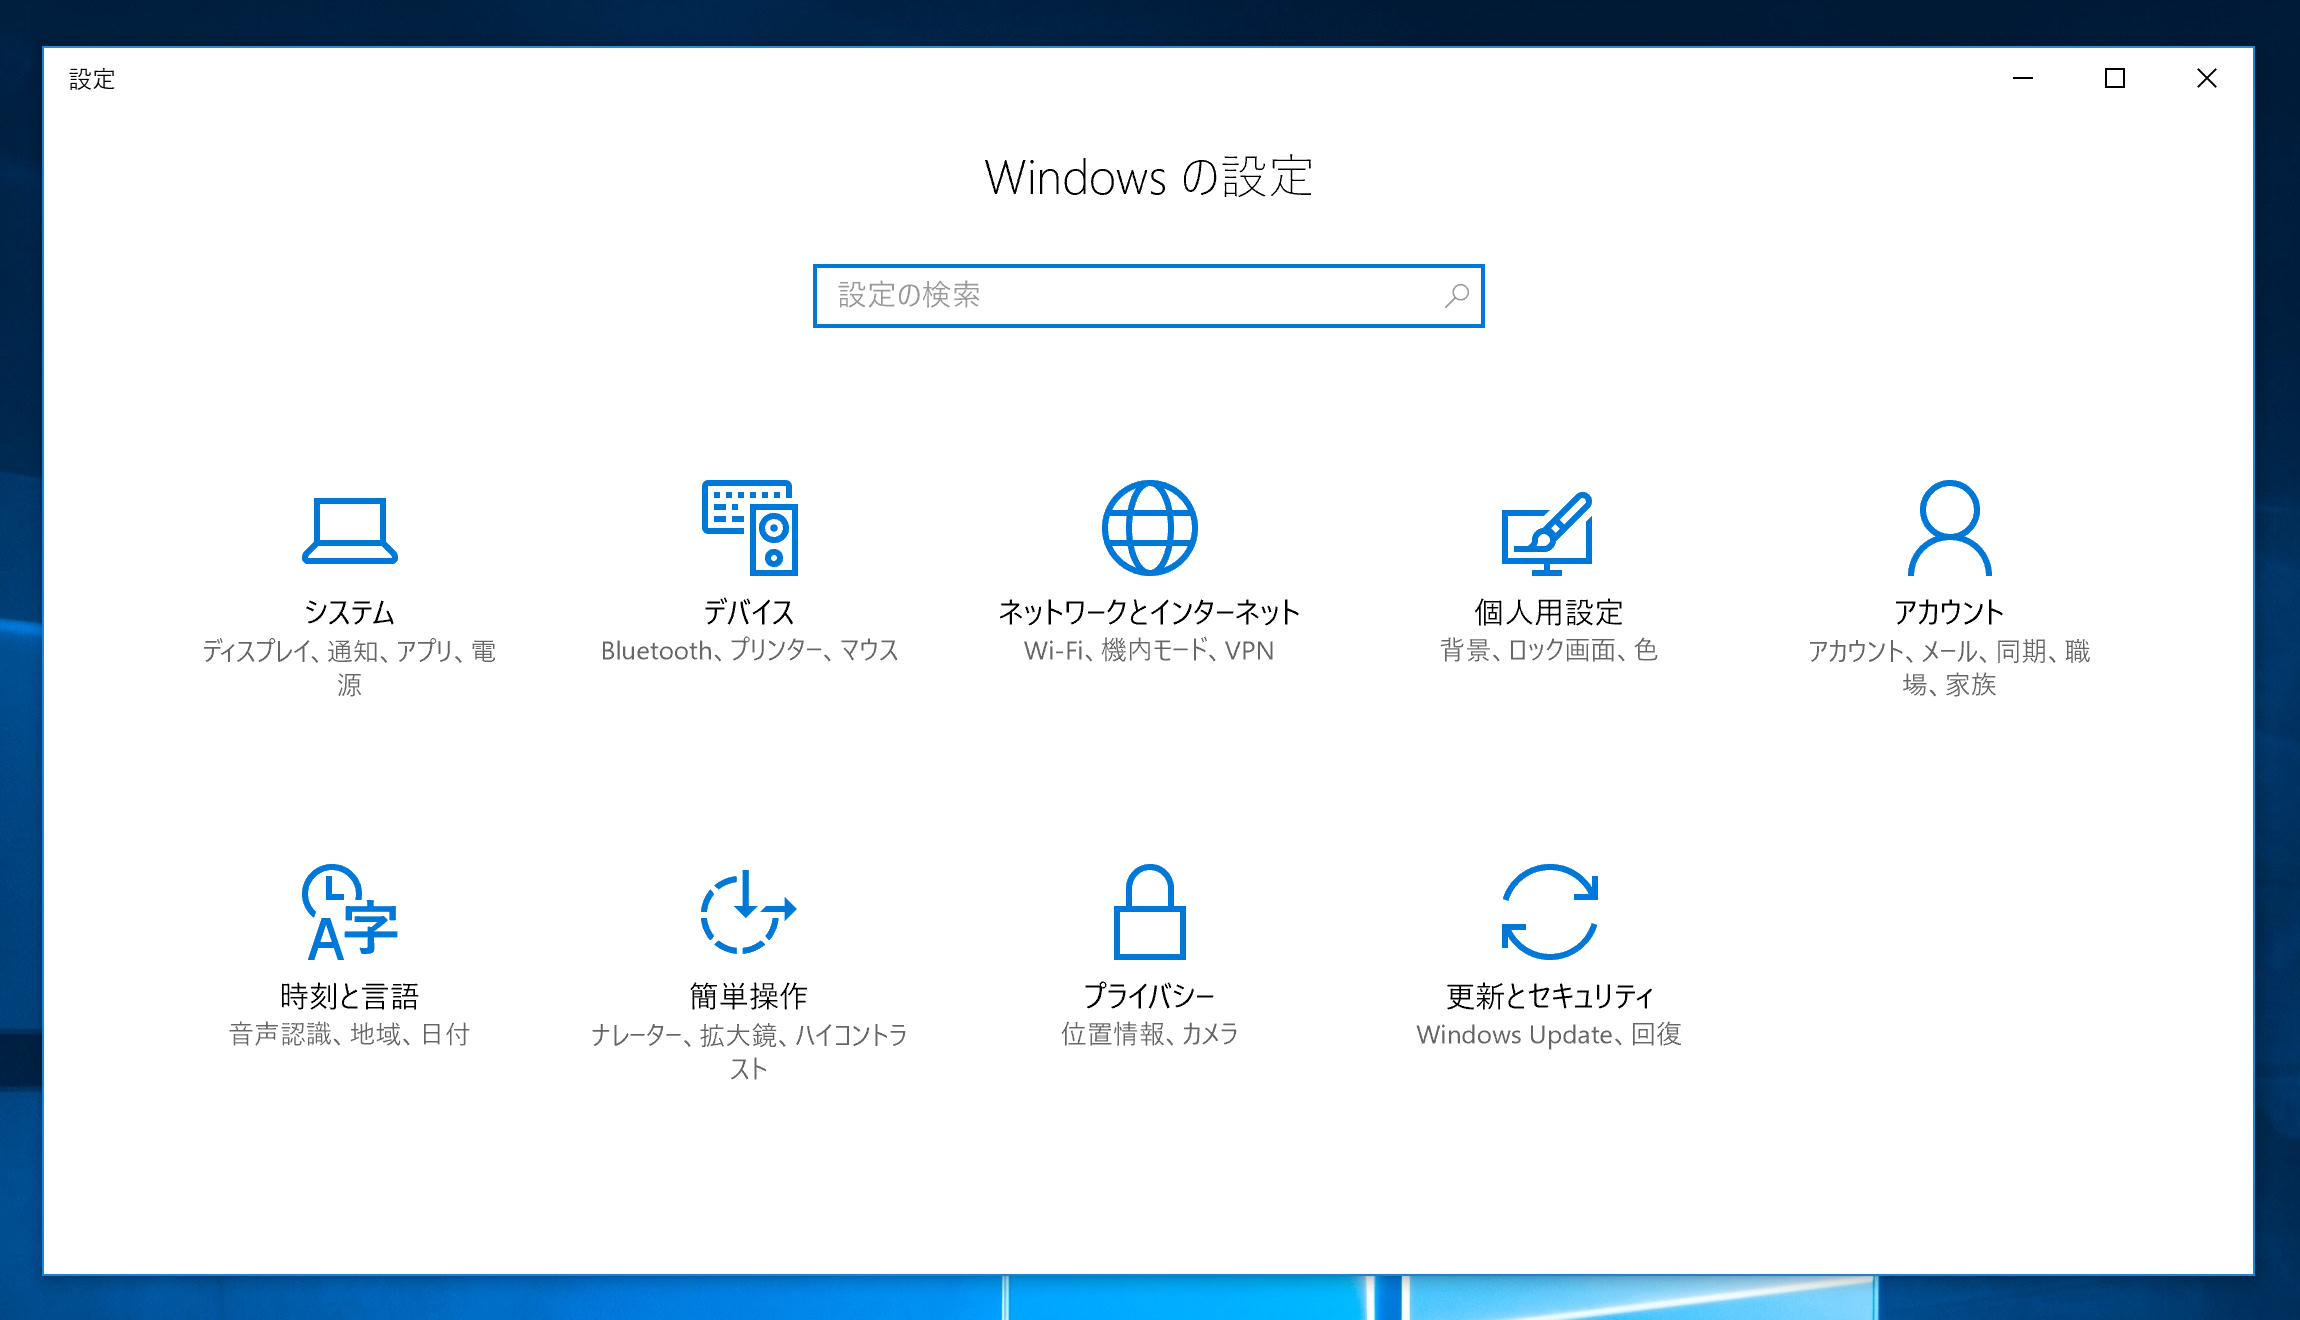Click the Bluetooth、プリンター、マウス description

[x=749, y=651]
